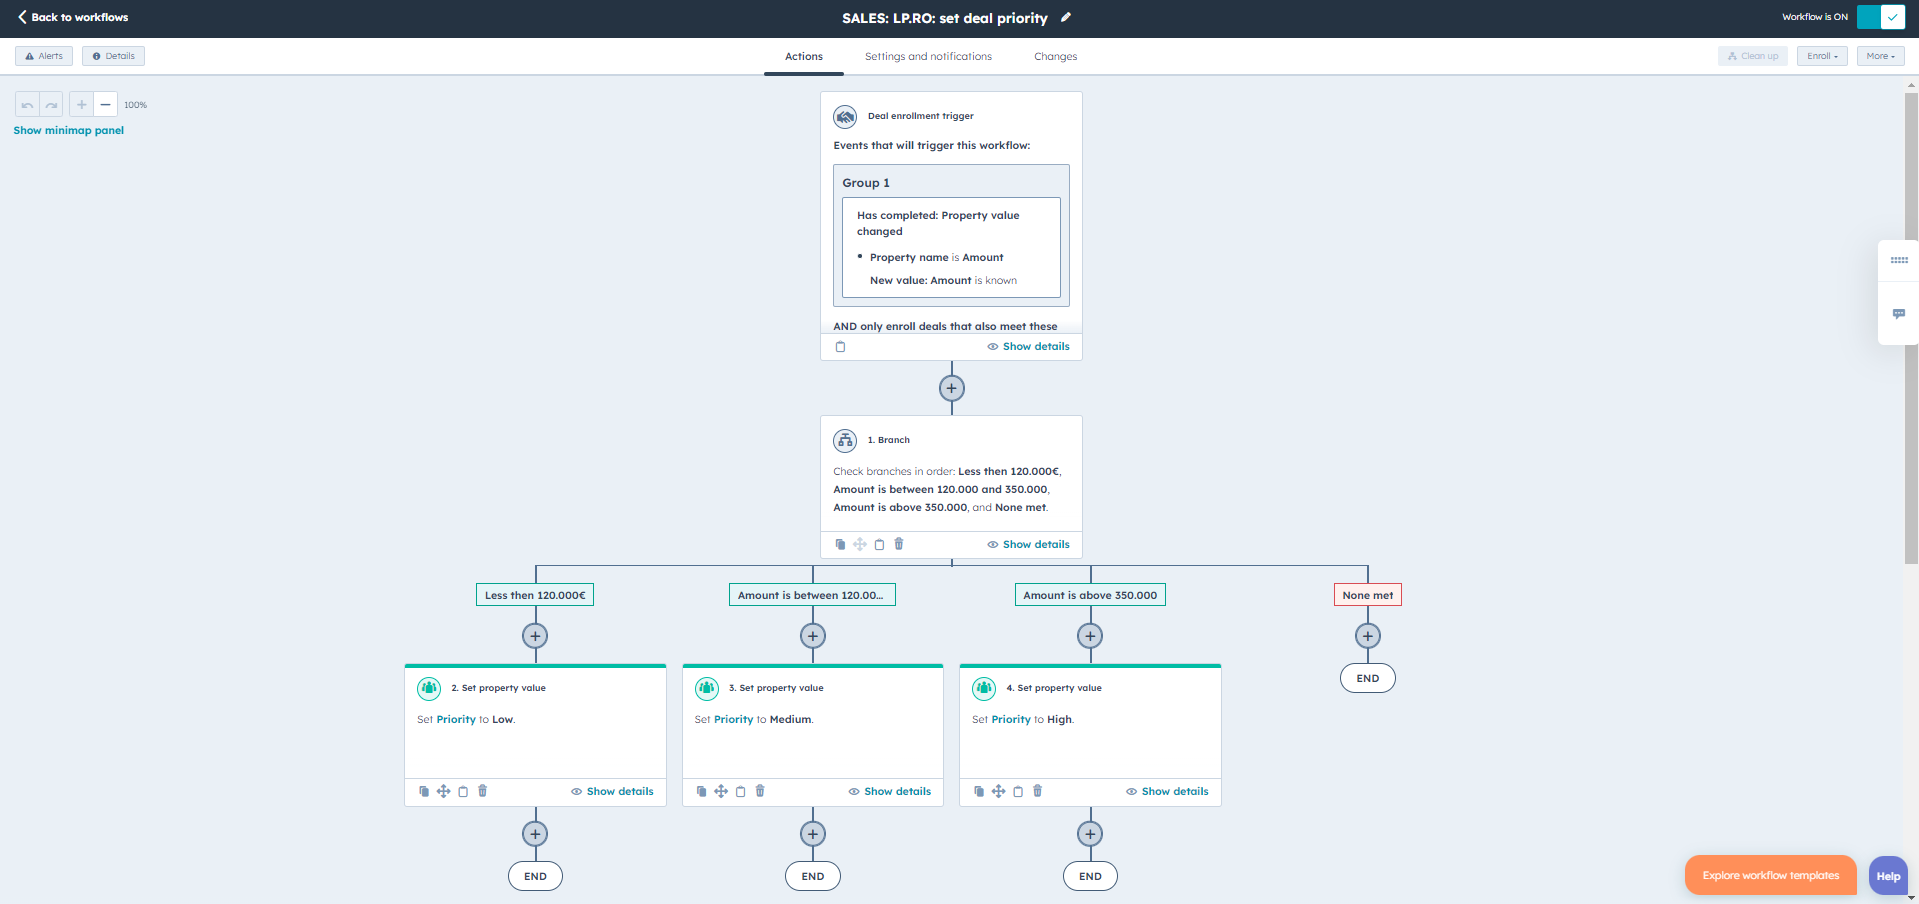Click Explore workflow templates button

click(x=1770, y=876)
